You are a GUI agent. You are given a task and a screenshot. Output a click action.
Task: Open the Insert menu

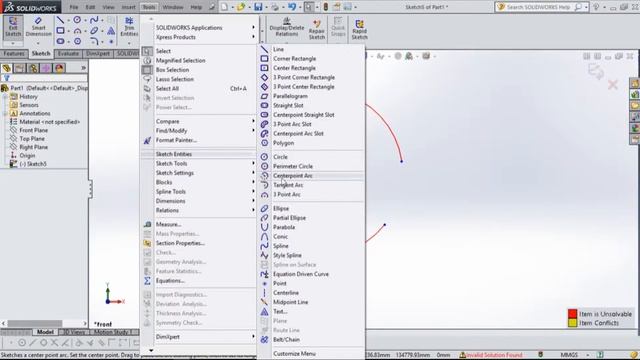[x=128, y=7]
